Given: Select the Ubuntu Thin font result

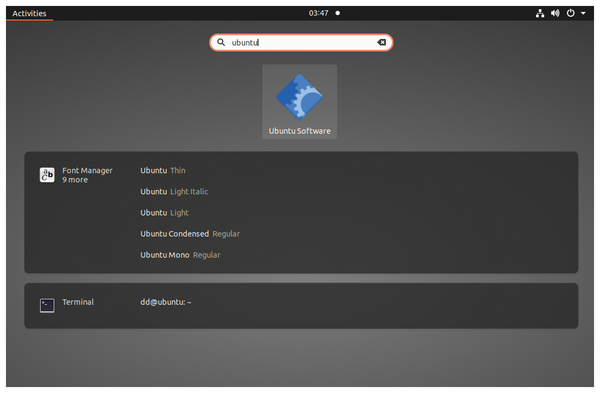Looking at the screenshot, I should 163,170.
